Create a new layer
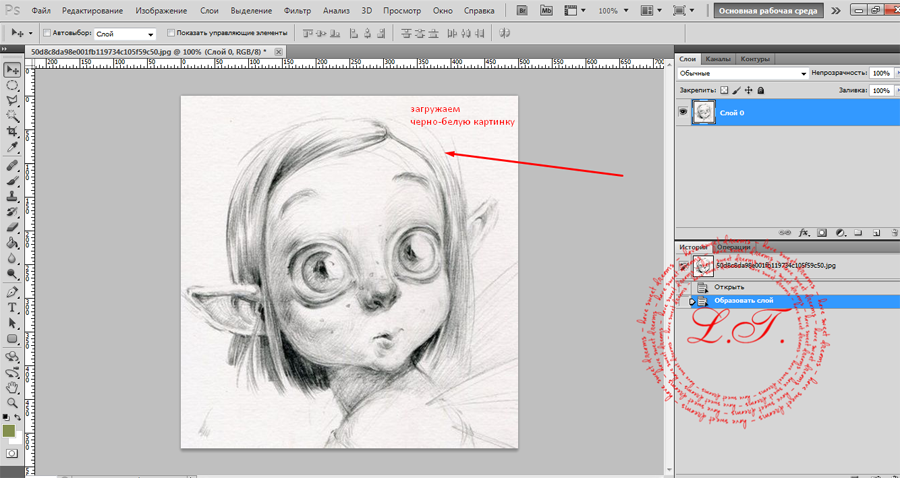900x478 pixels. point(876,233)
